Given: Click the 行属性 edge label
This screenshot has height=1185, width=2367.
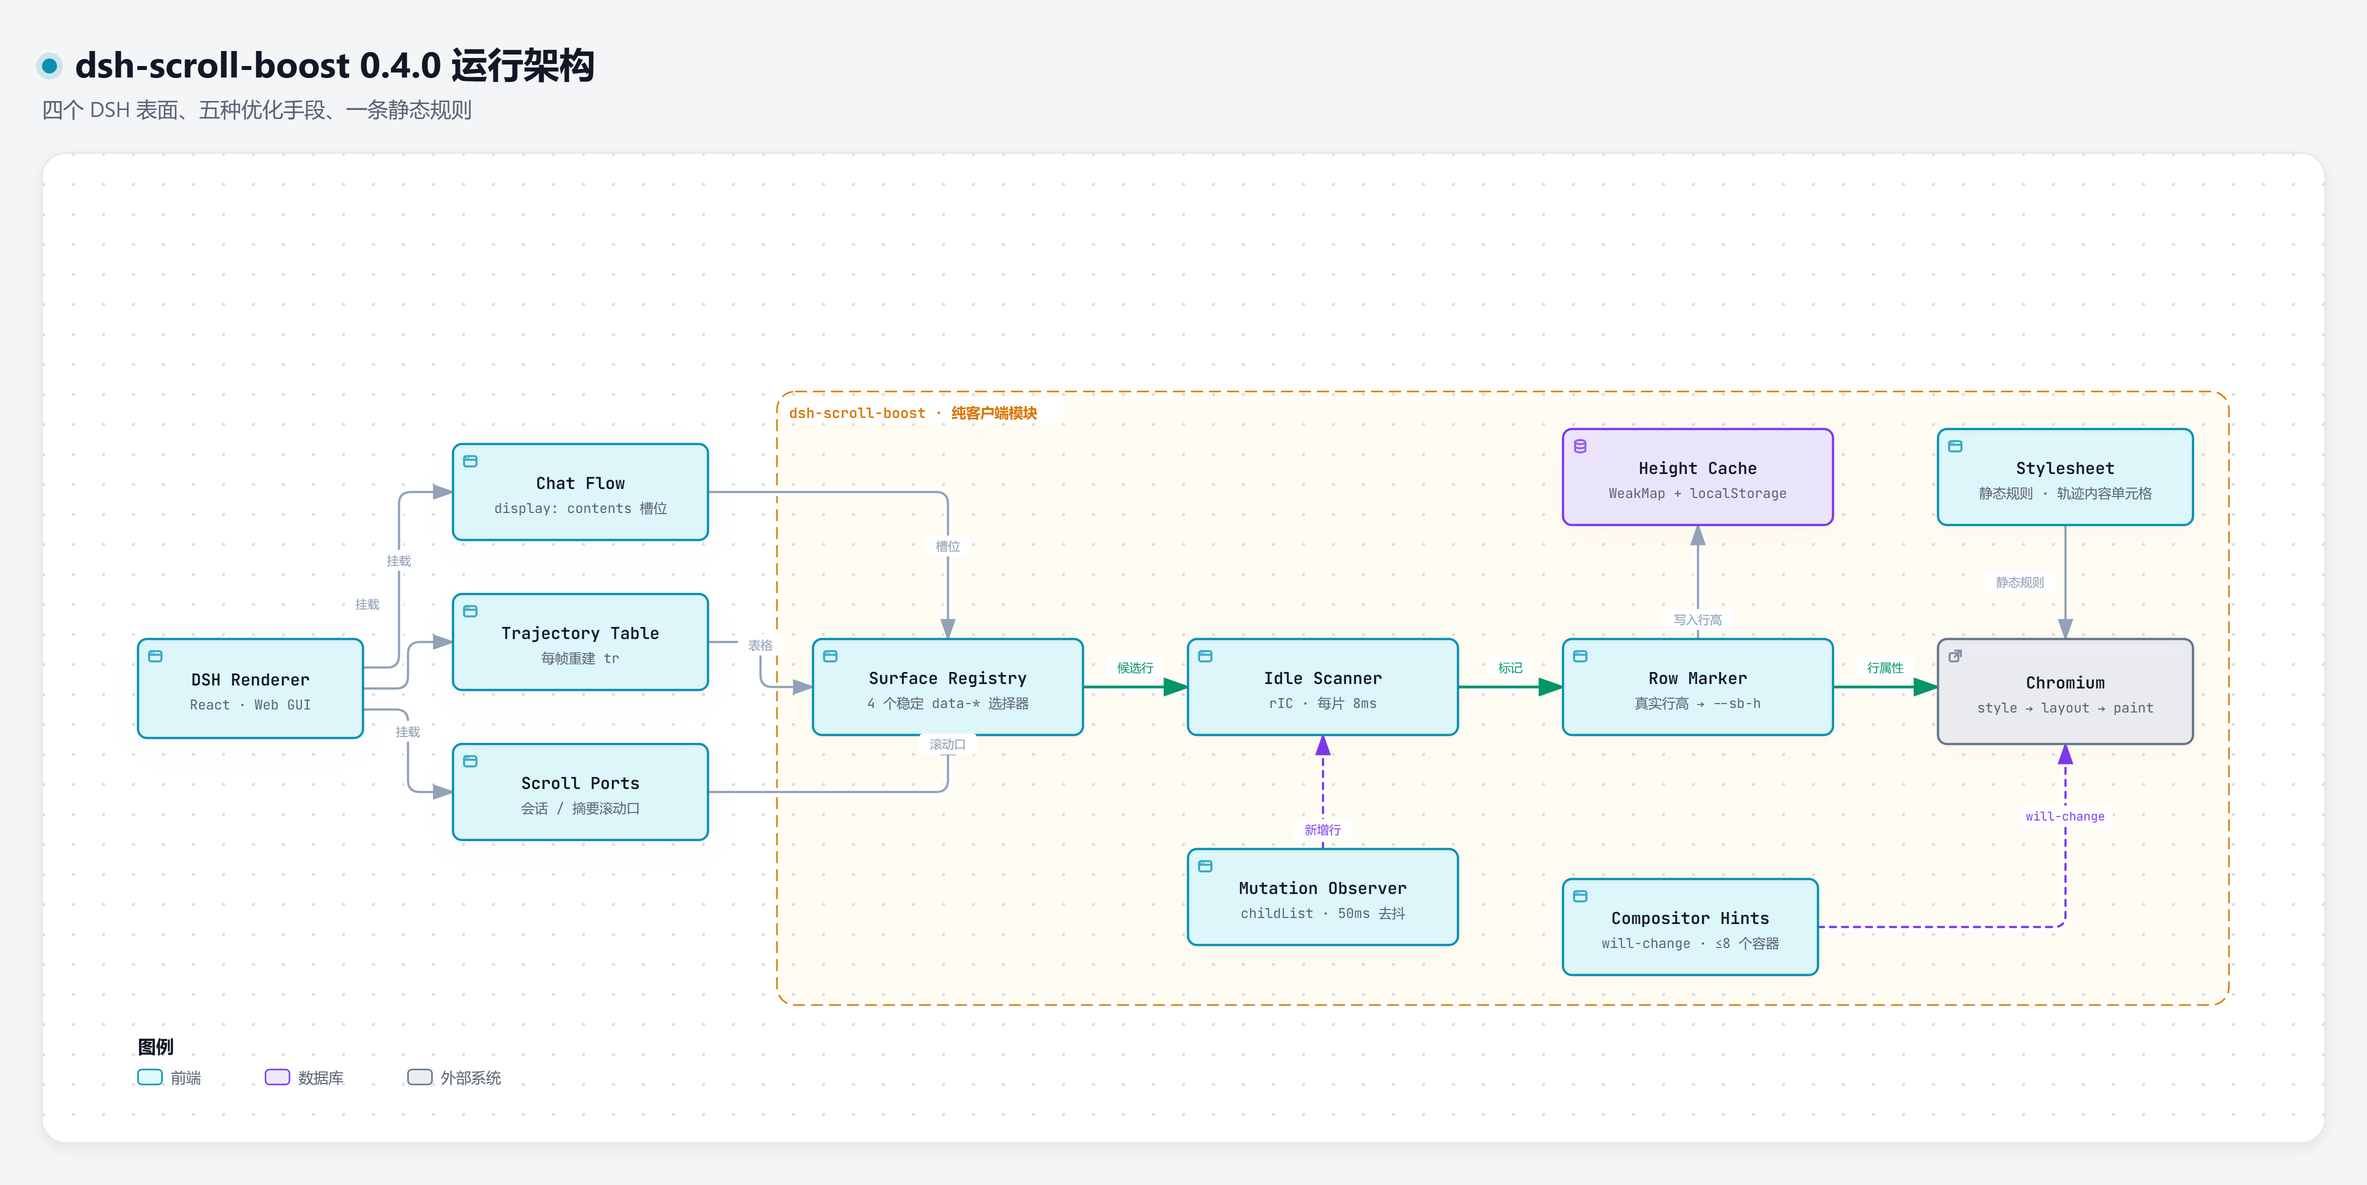Looking at the screenshot, I should [1885, 668].
